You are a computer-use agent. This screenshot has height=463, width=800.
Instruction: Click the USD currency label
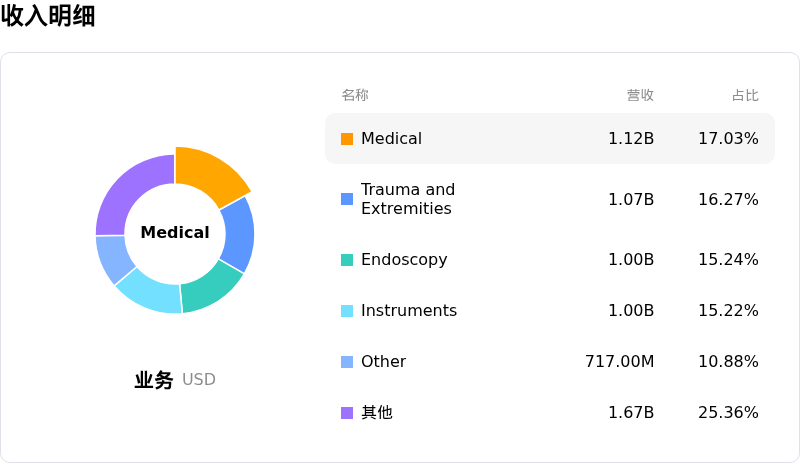pos(199,380)
